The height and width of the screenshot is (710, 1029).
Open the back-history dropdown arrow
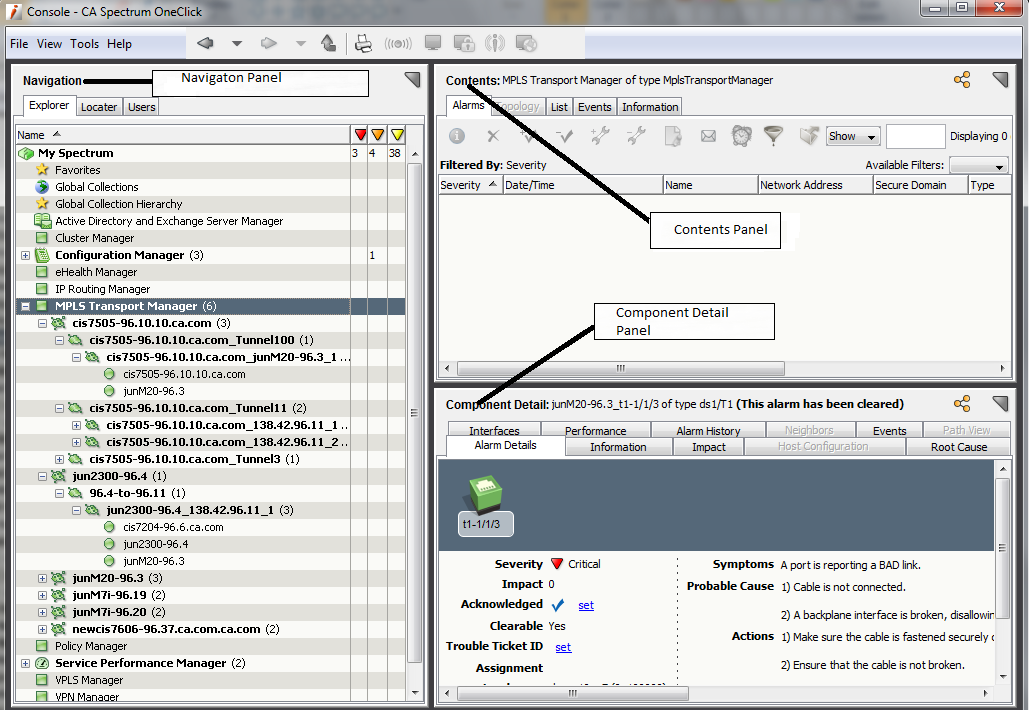(x=237, y=43)
